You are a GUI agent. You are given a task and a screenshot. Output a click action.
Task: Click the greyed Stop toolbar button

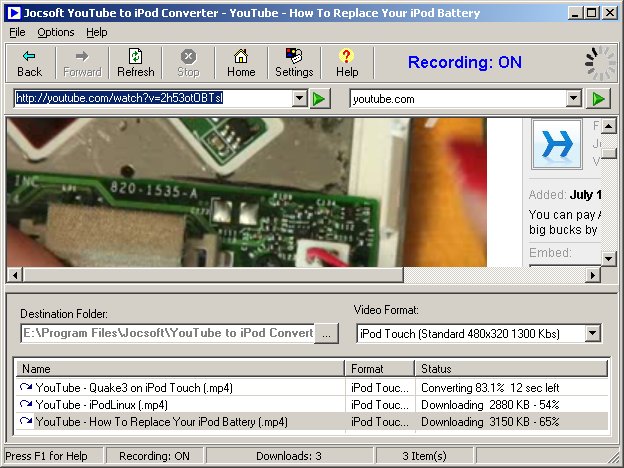[188, 63]
